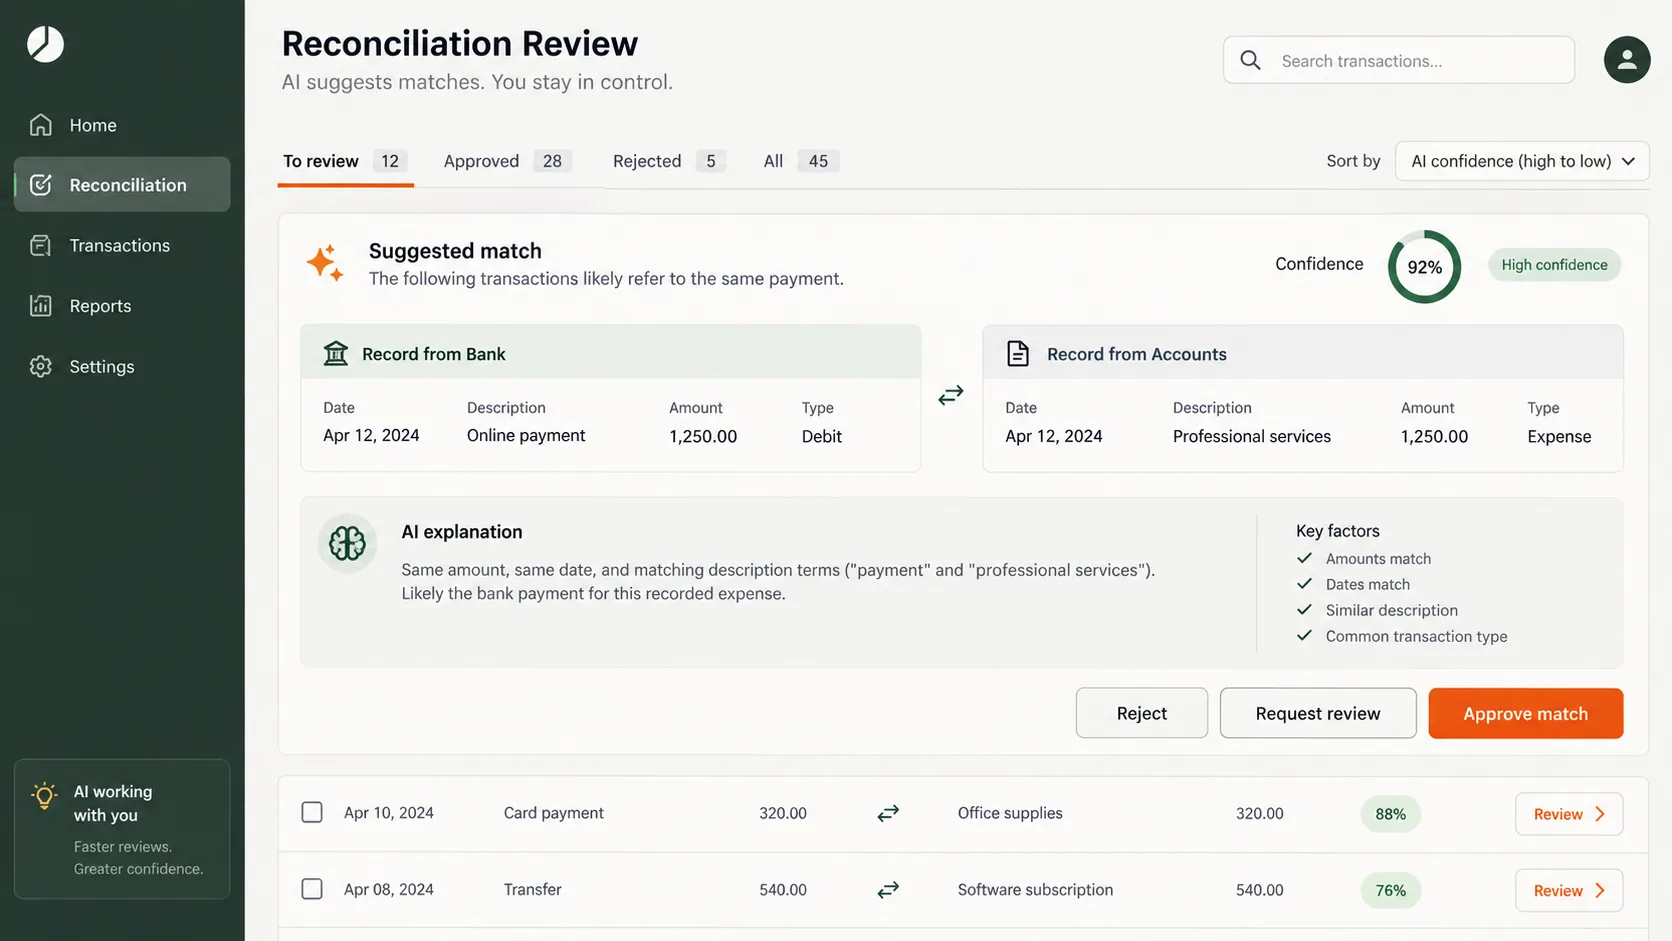Image resolution: width=1672 pixels, height=941 pixels.
Task: Click the Settings gear icon
Action: 41,366
